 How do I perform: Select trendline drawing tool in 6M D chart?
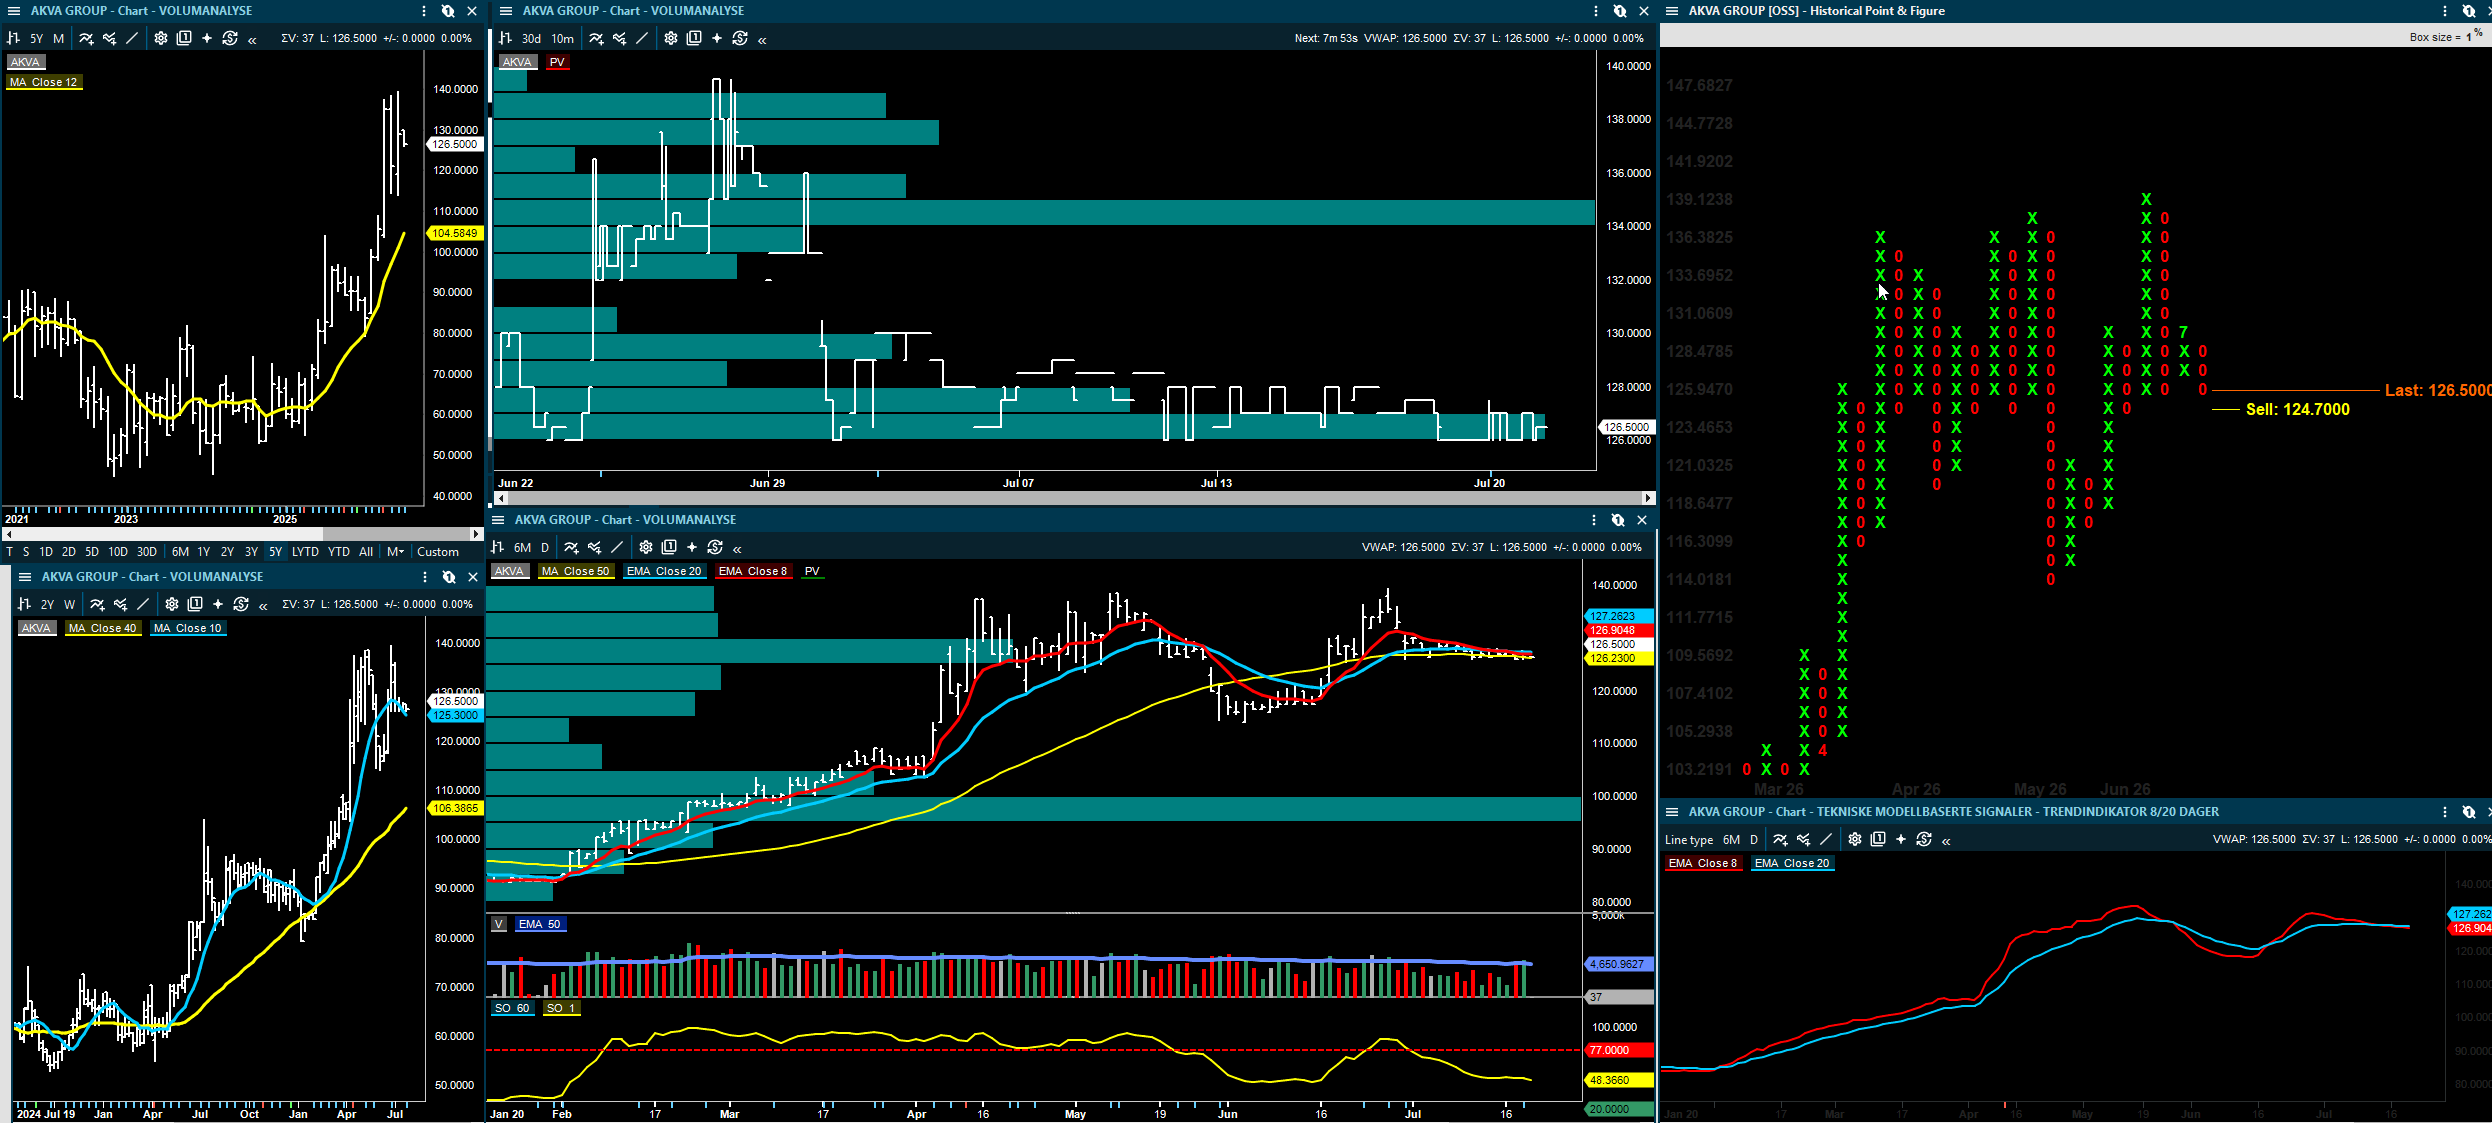pos(617,547)
